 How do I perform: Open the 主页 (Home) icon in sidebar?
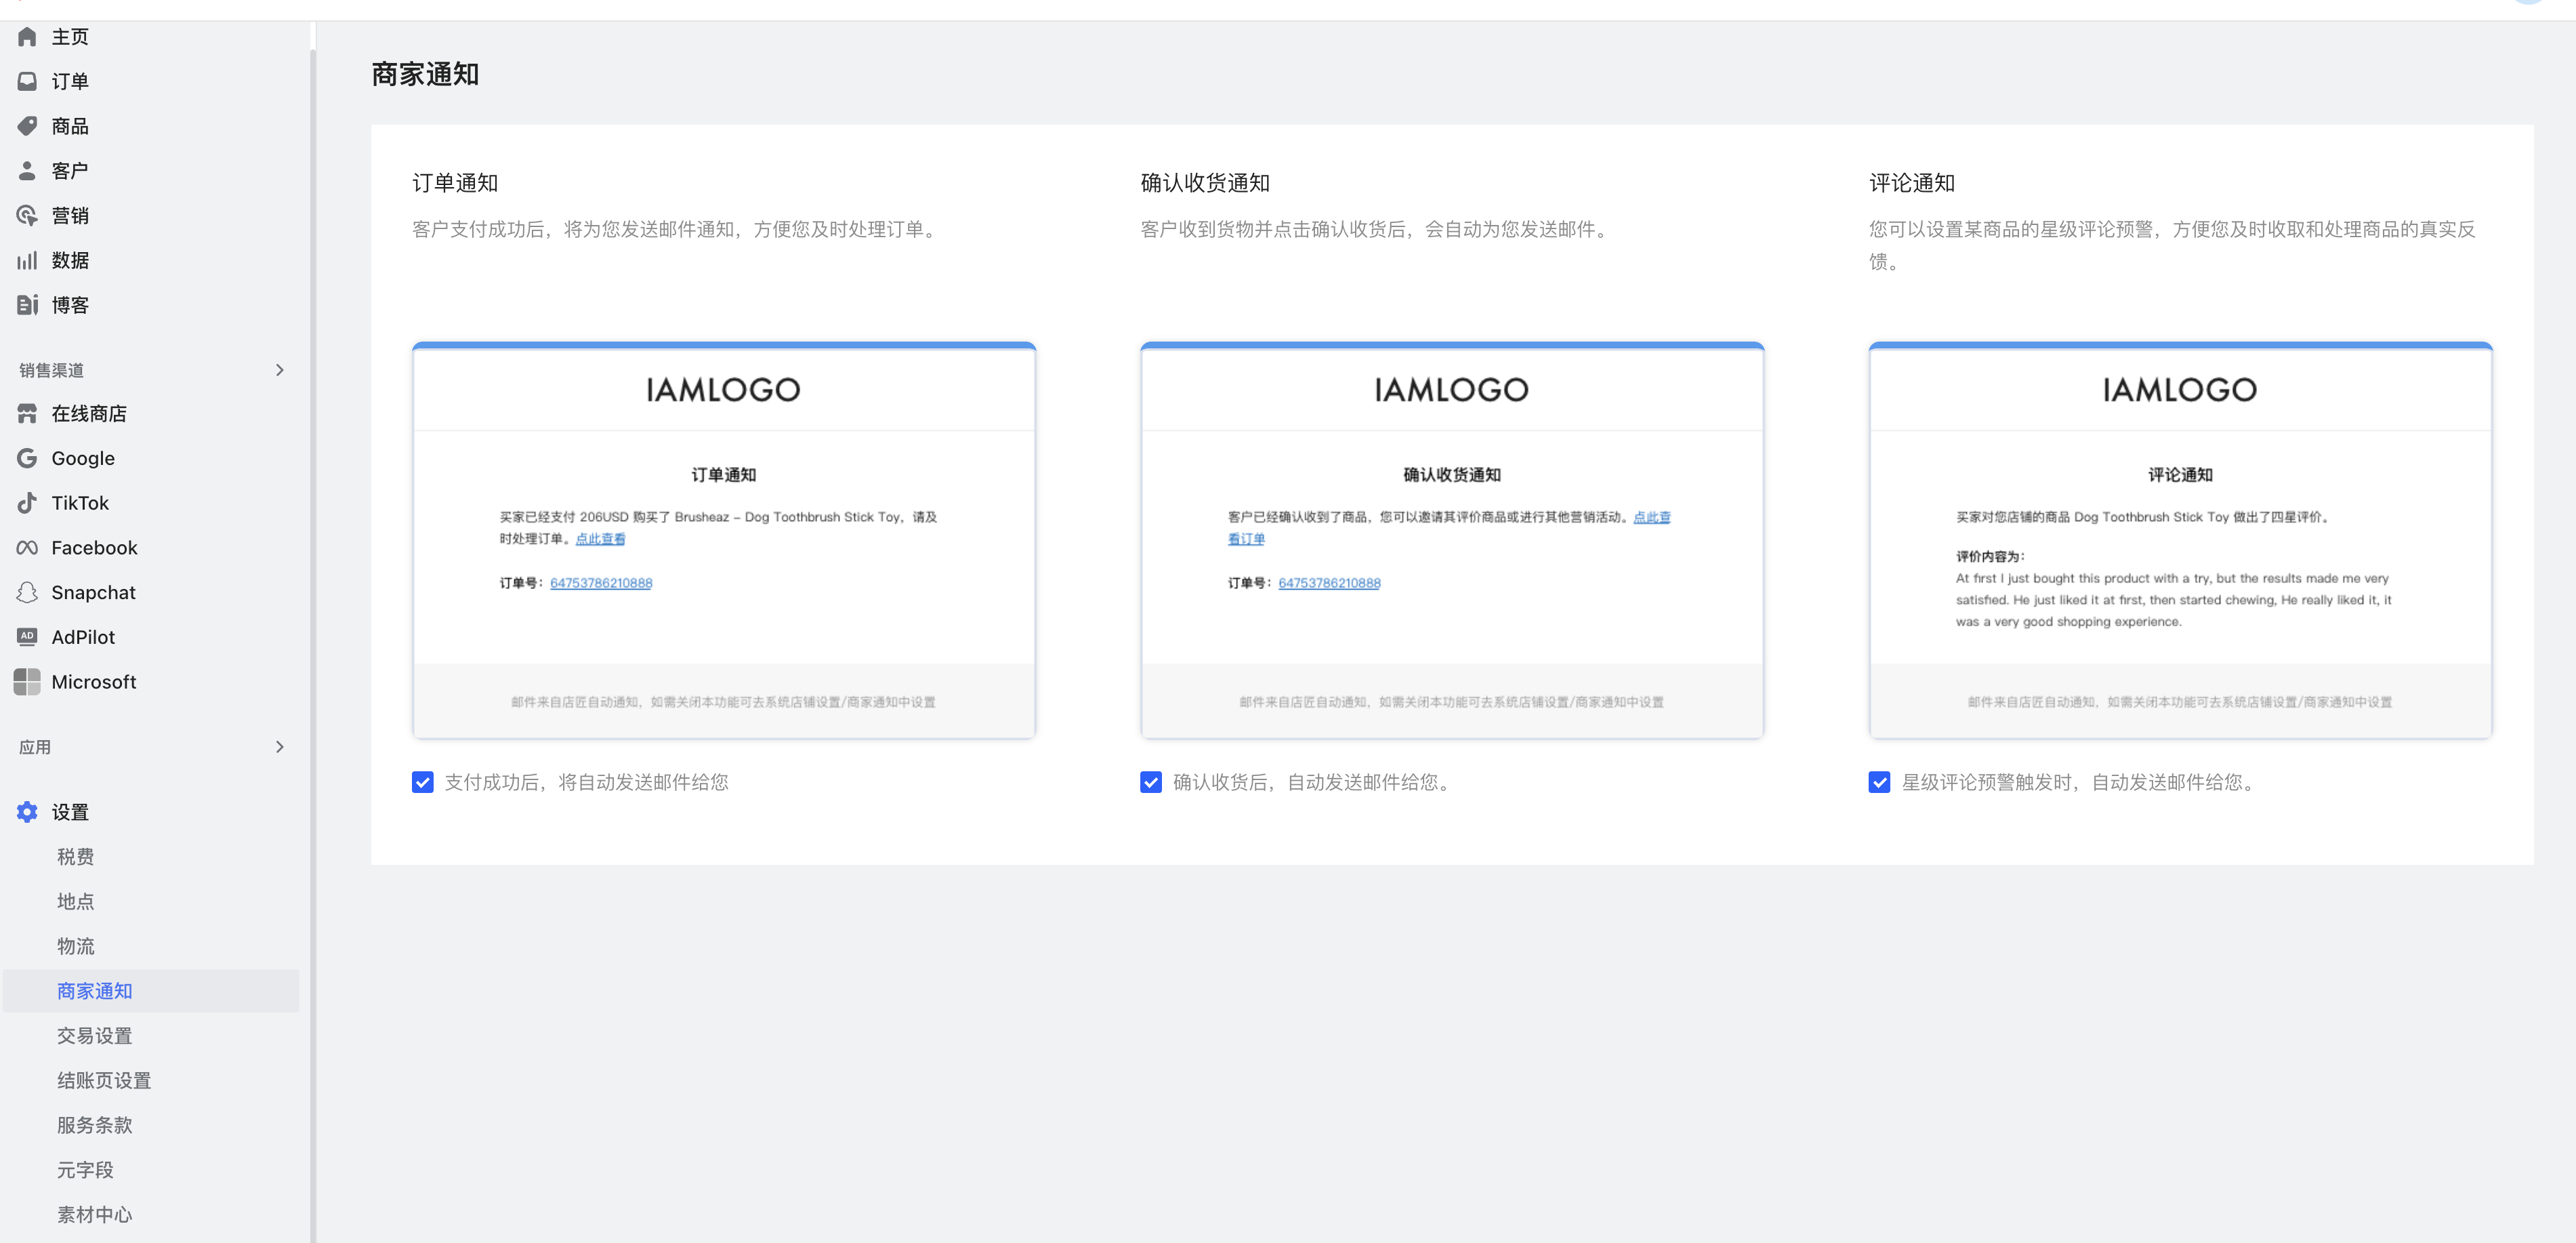(27, 36)
